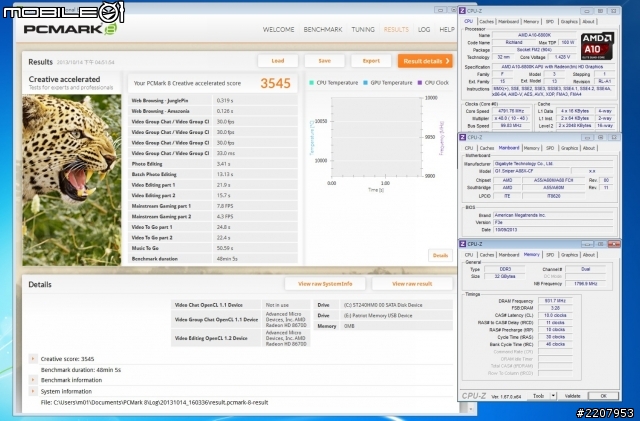This screenshot has height=421, width=640.
Task: Click the result file path text
Action: [154, 403]
